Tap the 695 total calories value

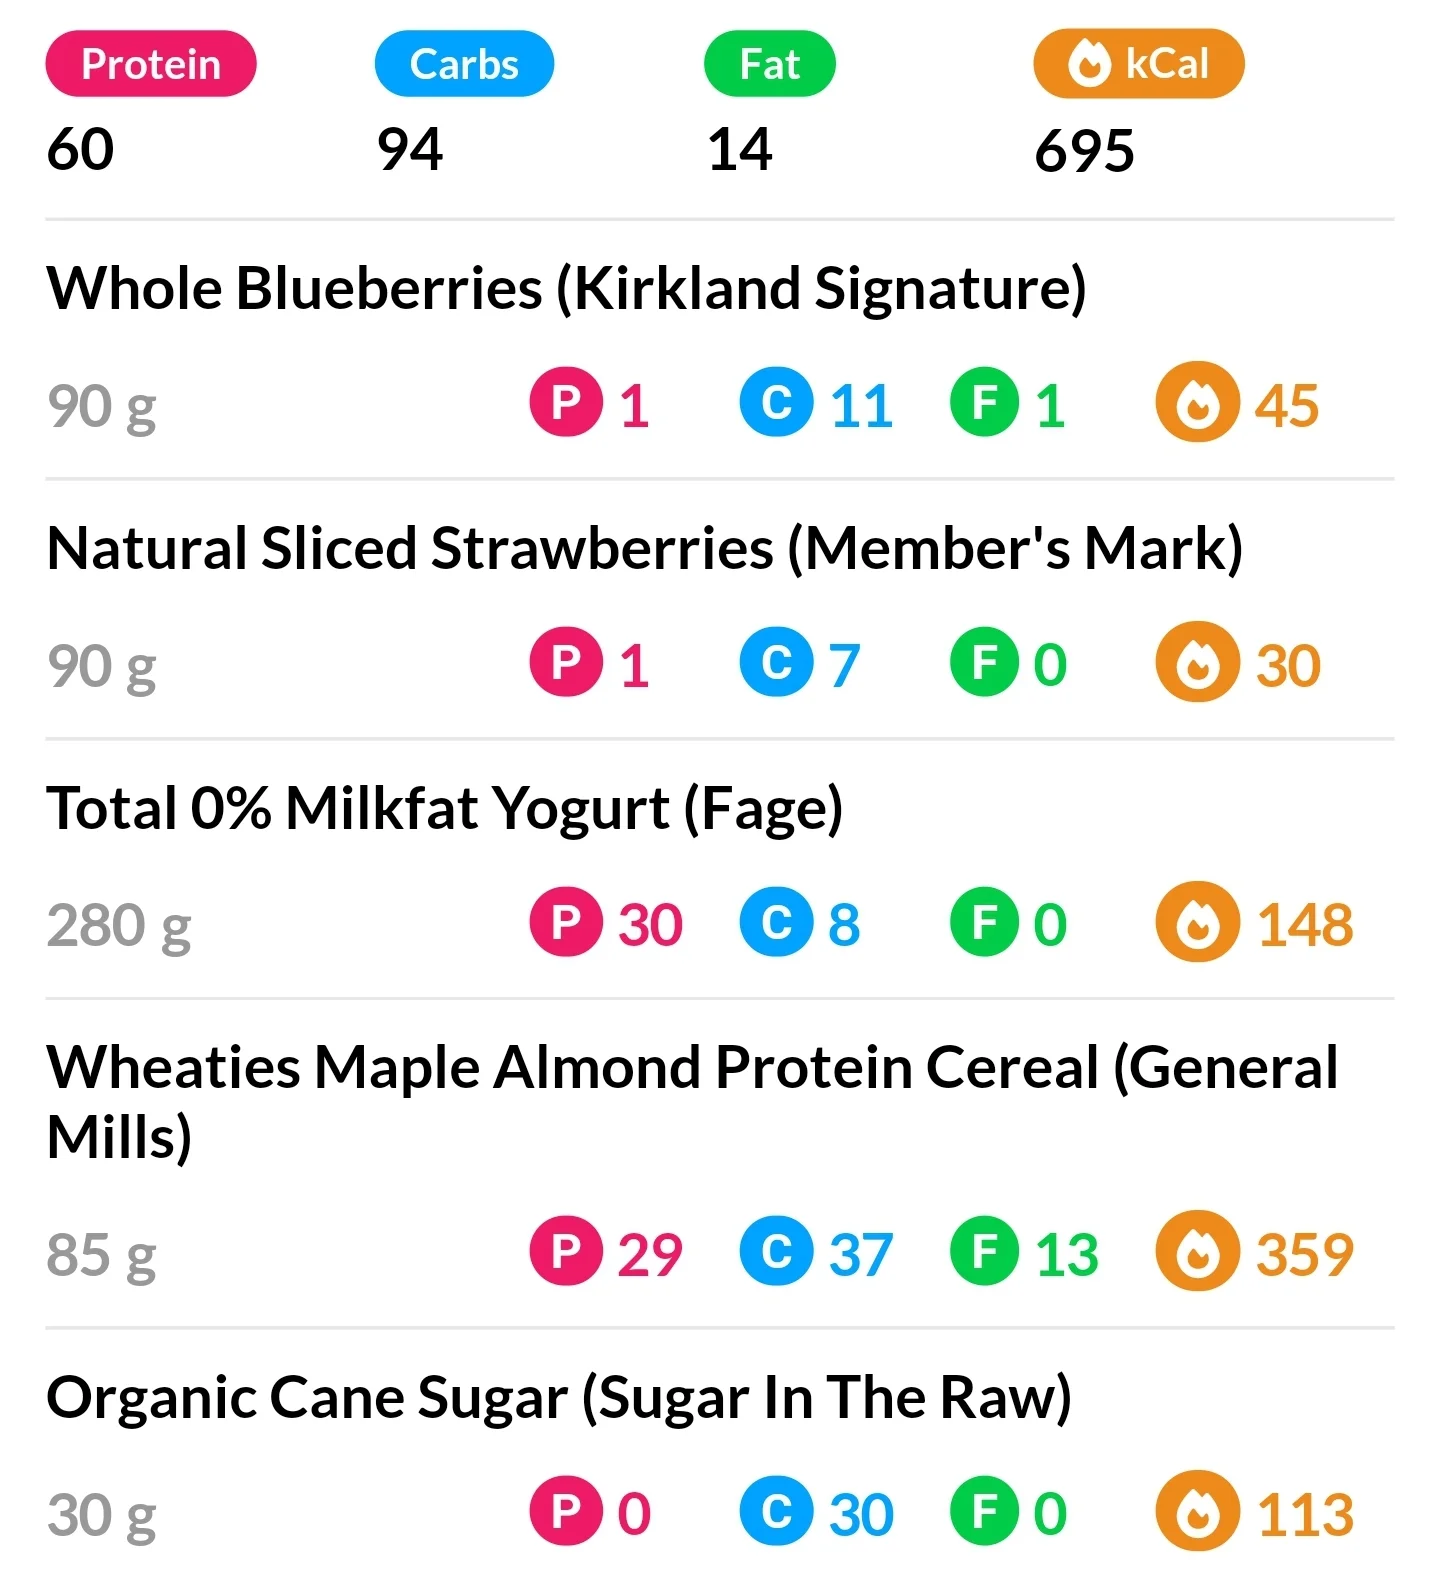pyautogui.click(x=1084, y=151)
